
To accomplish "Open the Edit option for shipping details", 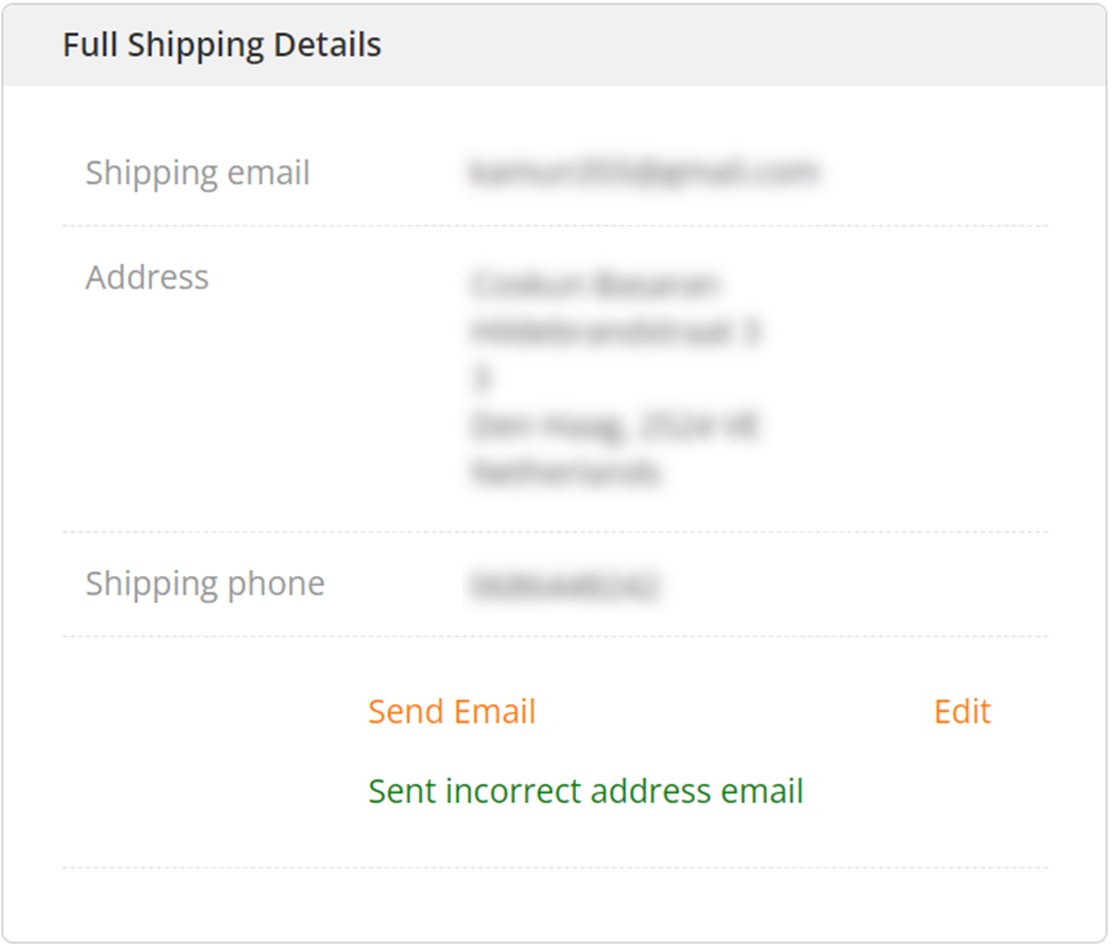I will 962,711.
